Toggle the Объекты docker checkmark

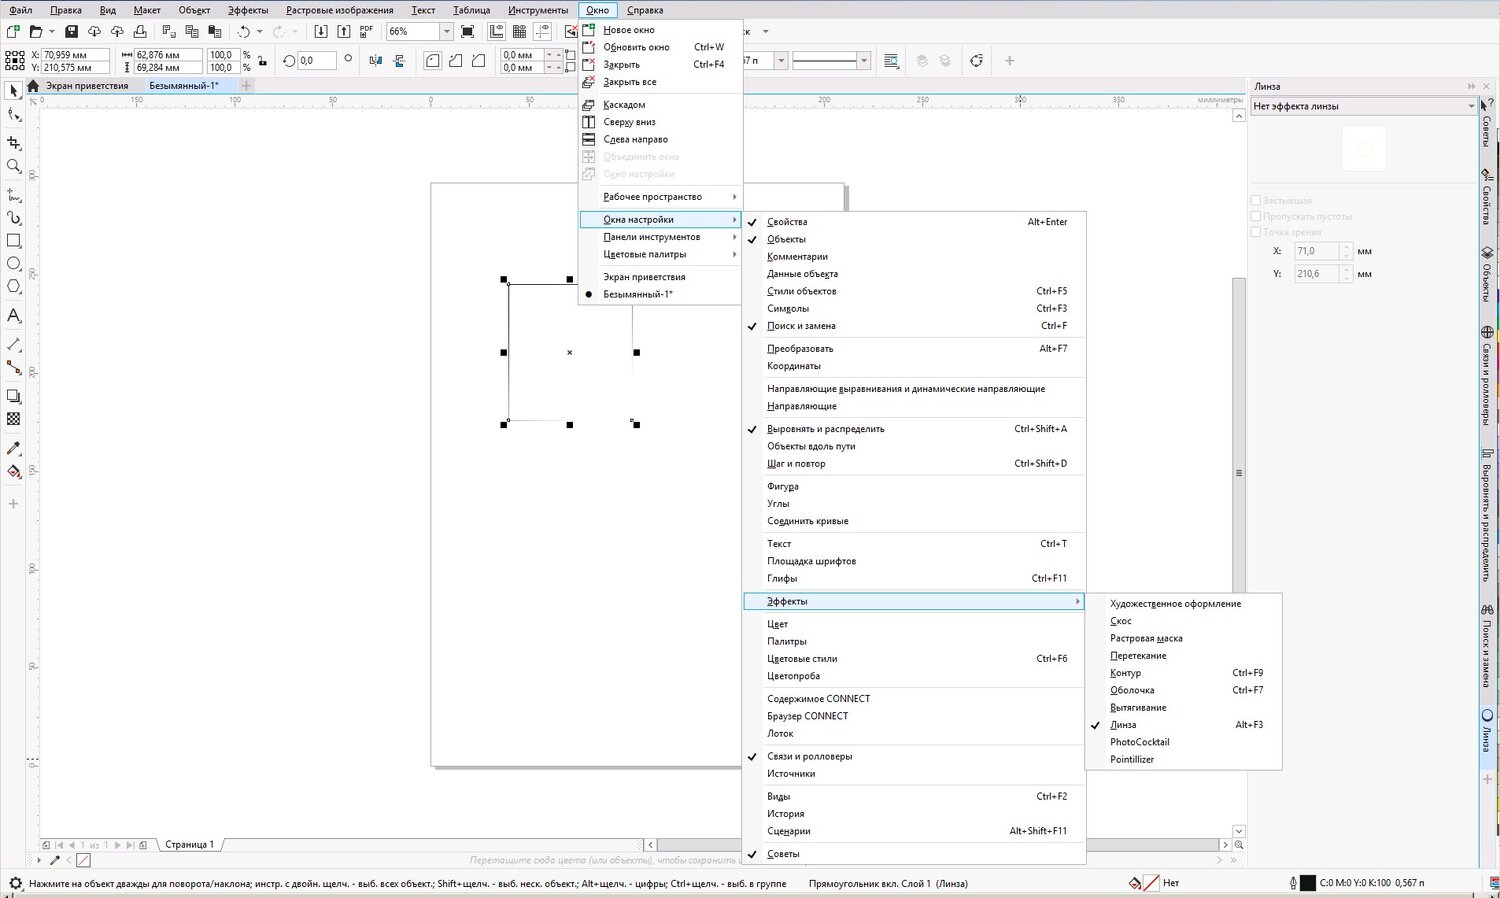(786, 239)
